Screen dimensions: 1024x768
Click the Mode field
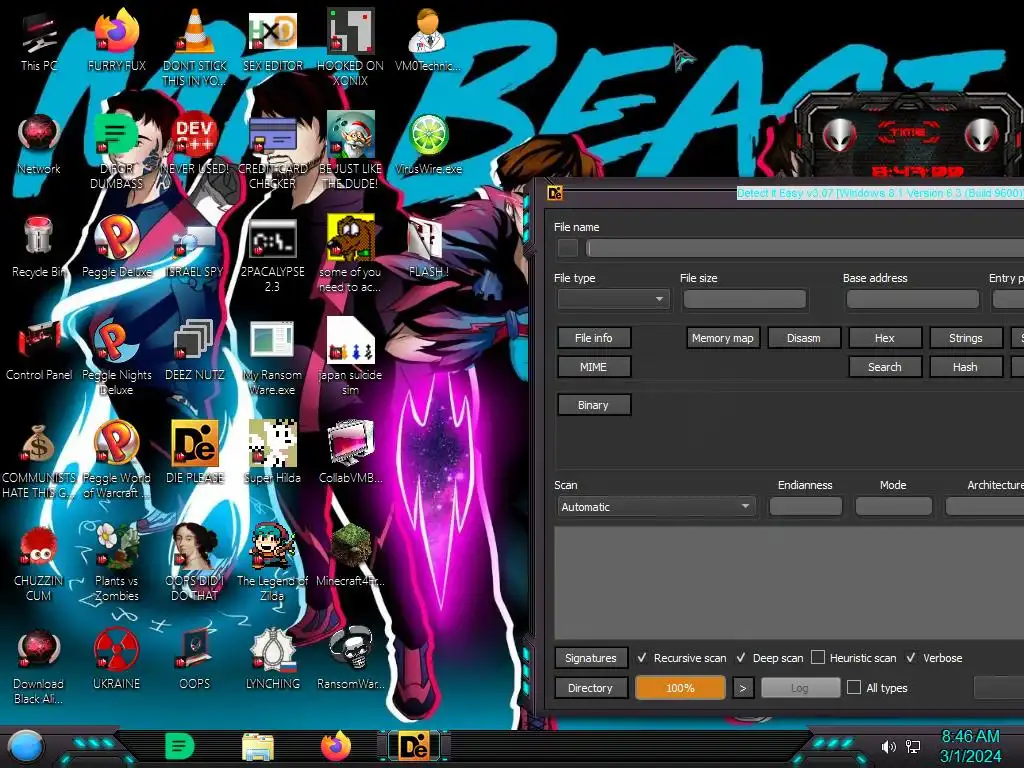coord(893,506)
